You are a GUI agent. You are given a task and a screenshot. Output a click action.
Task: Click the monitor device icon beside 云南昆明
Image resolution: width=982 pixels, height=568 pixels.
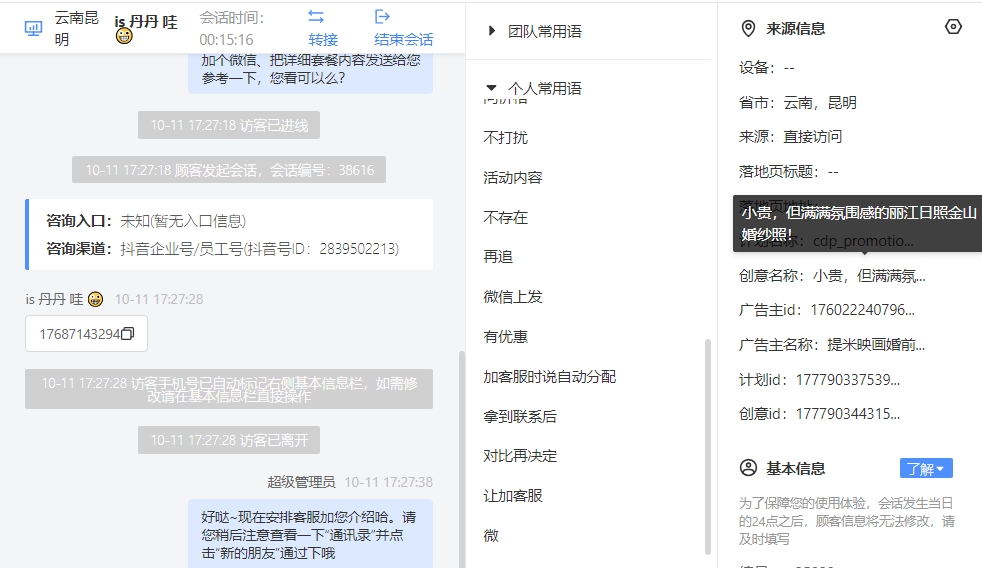click(x=33, y=28)
